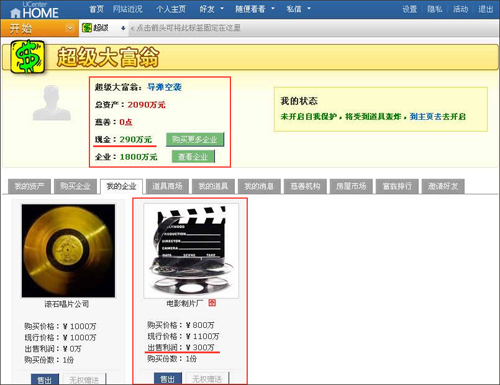The height and width of the screenshot is (385, 500).
Task: Click the green dollar game icon
Action: point(27,57)
